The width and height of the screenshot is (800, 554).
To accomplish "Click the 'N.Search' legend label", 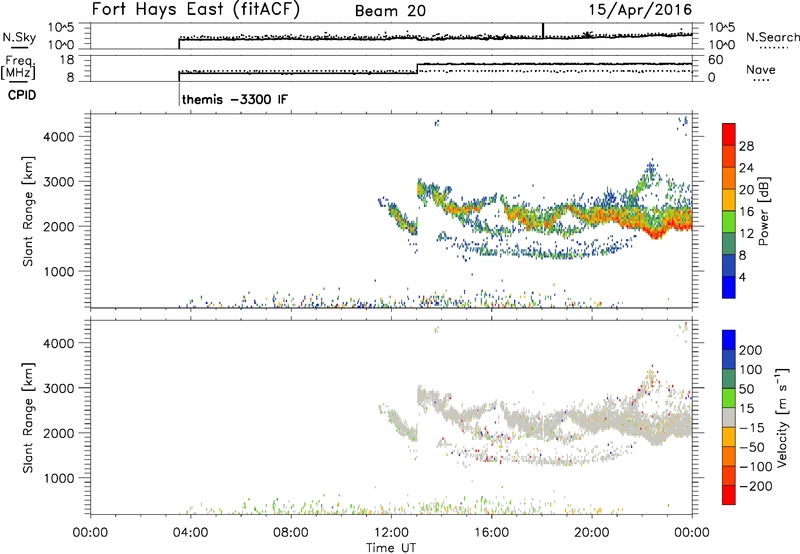I will click(x=772, y=37).
